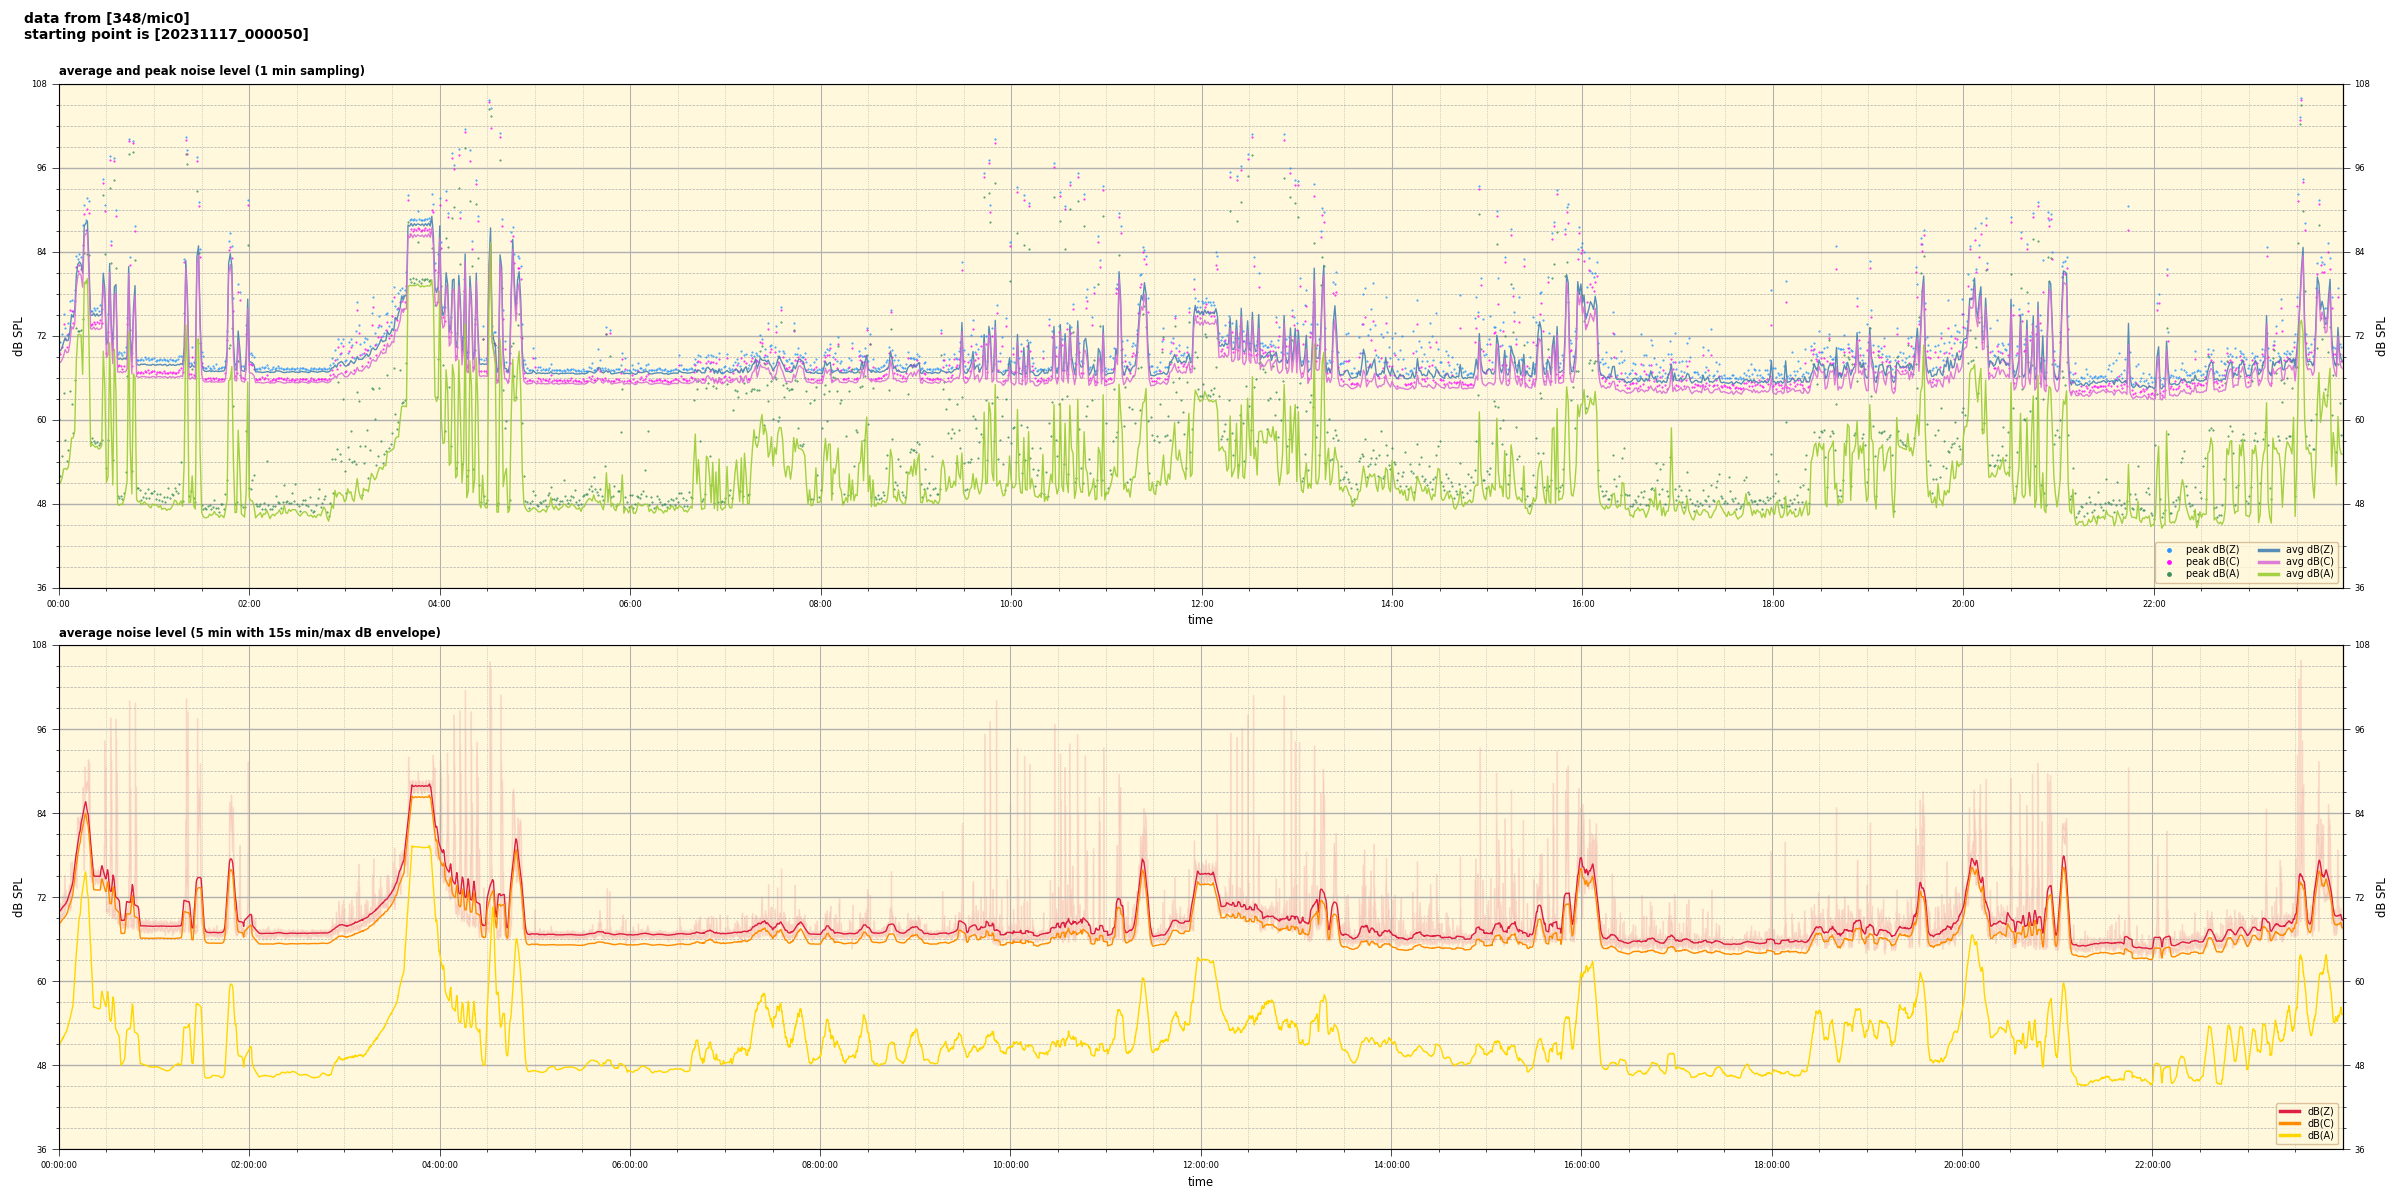Click the 20:00:00 tick label on lower chart

click(1961, 1165)
